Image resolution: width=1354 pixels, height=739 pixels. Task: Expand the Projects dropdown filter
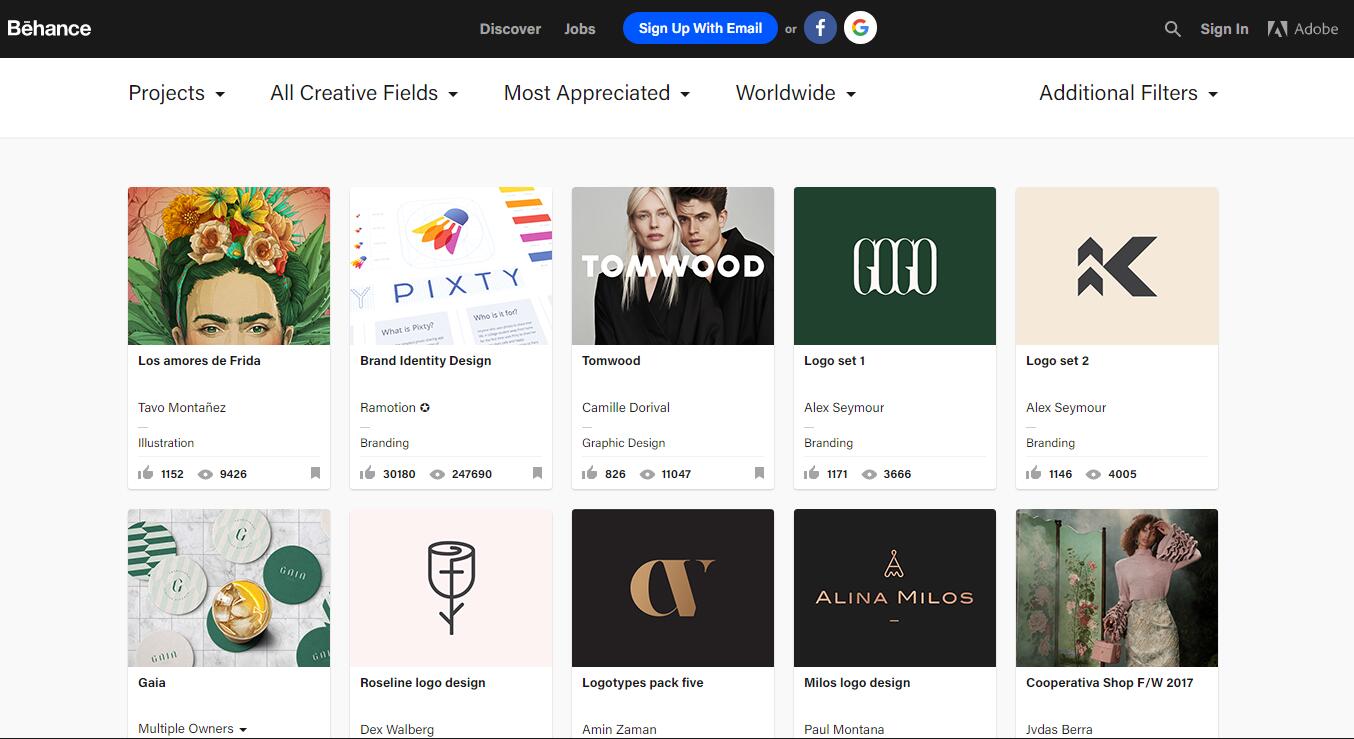(x=177, y=93)
